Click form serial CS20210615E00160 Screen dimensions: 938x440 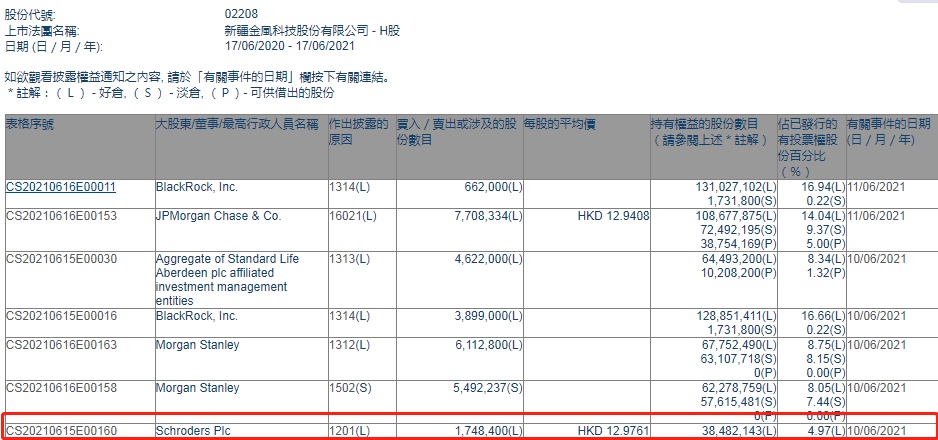pos(61,430)
